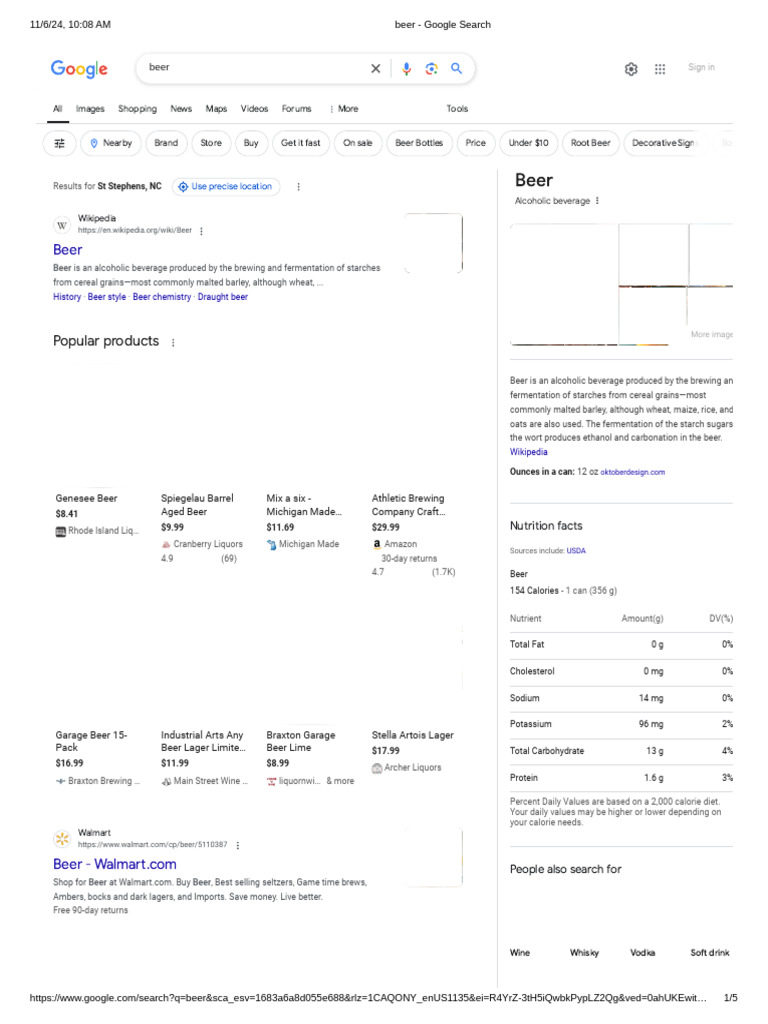Switch to the Images tab
The image size is (768, 1024).
(90, 109)
